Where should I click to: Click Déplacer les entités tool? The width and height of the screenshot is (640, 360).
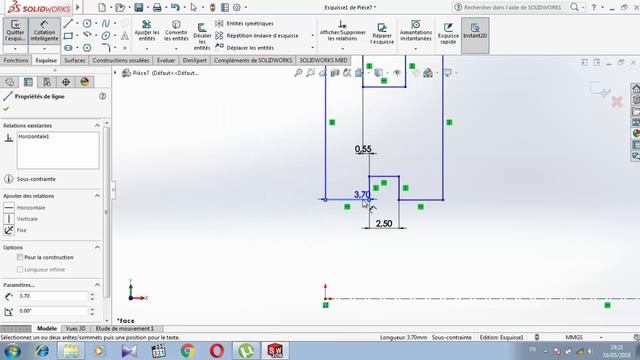[245, 48]
